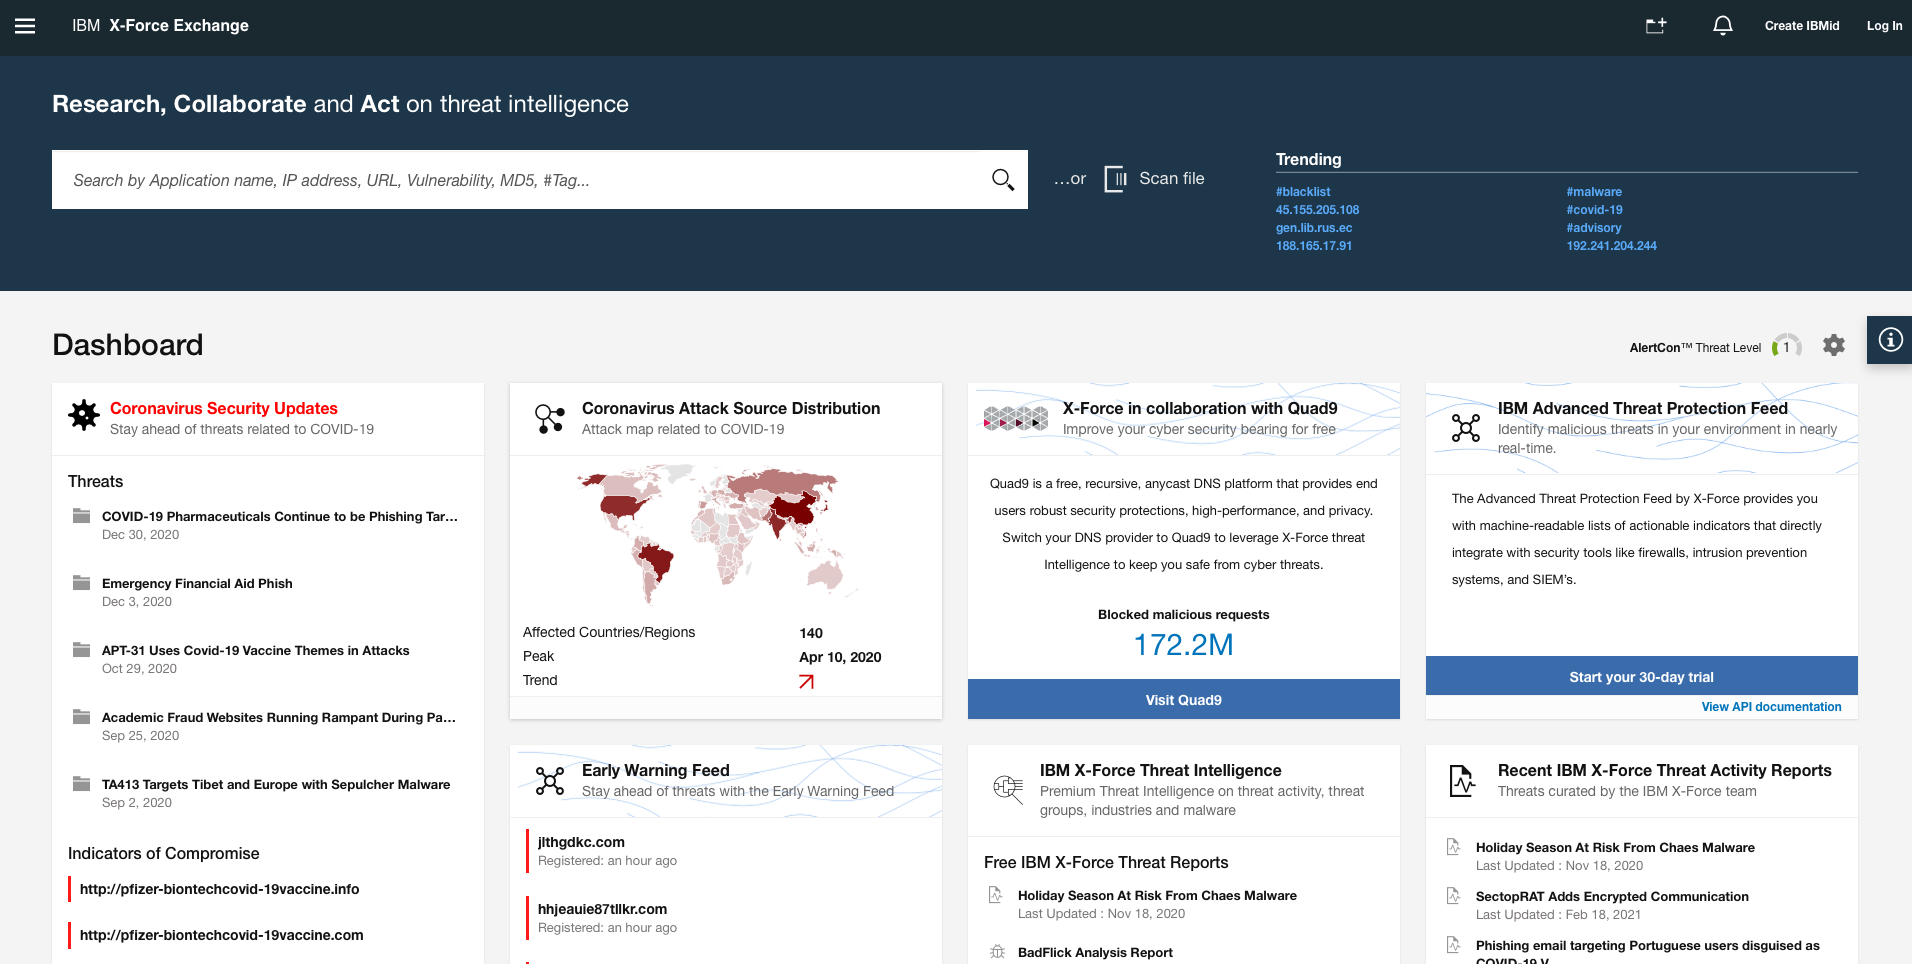Viewport: 1912px width, 964px height.
Task: Open BadFlick Analysis Report
Action: [x=1095, y=952]
